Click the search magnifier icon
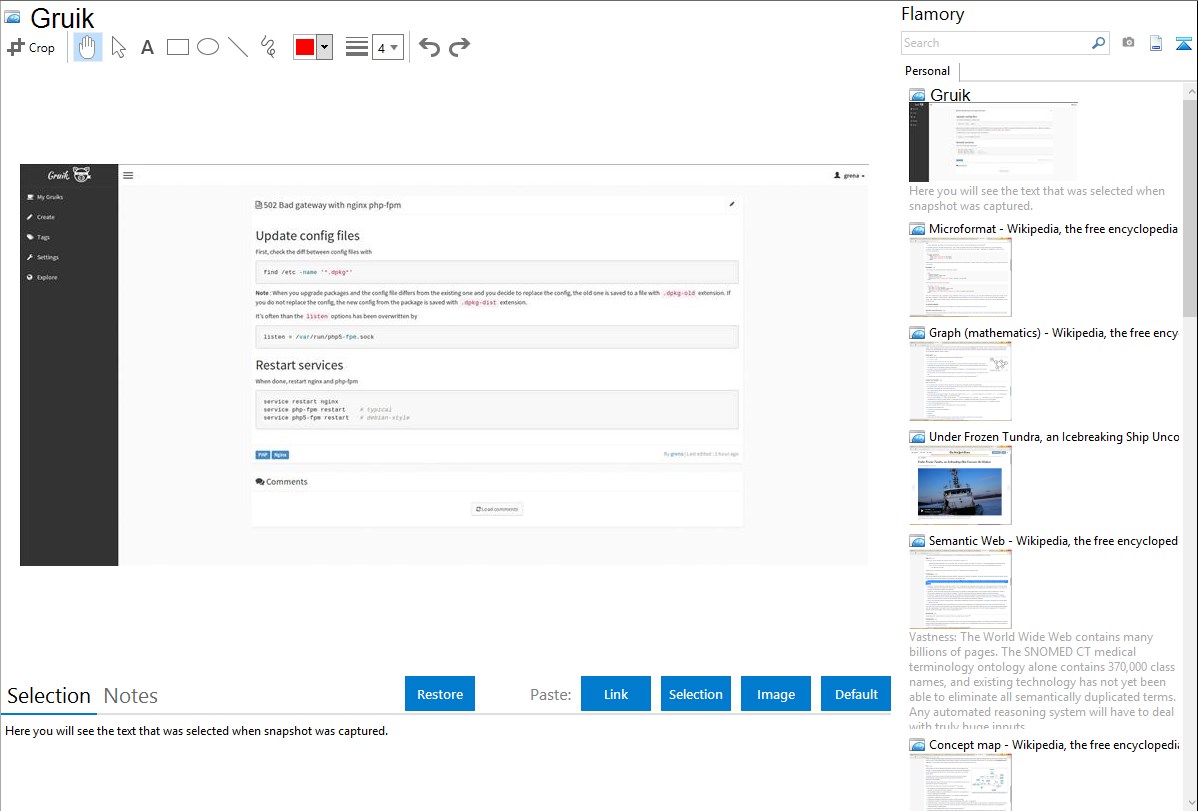The height and width of the screenshot is (811, 1198). click(x=1099, y=43)
